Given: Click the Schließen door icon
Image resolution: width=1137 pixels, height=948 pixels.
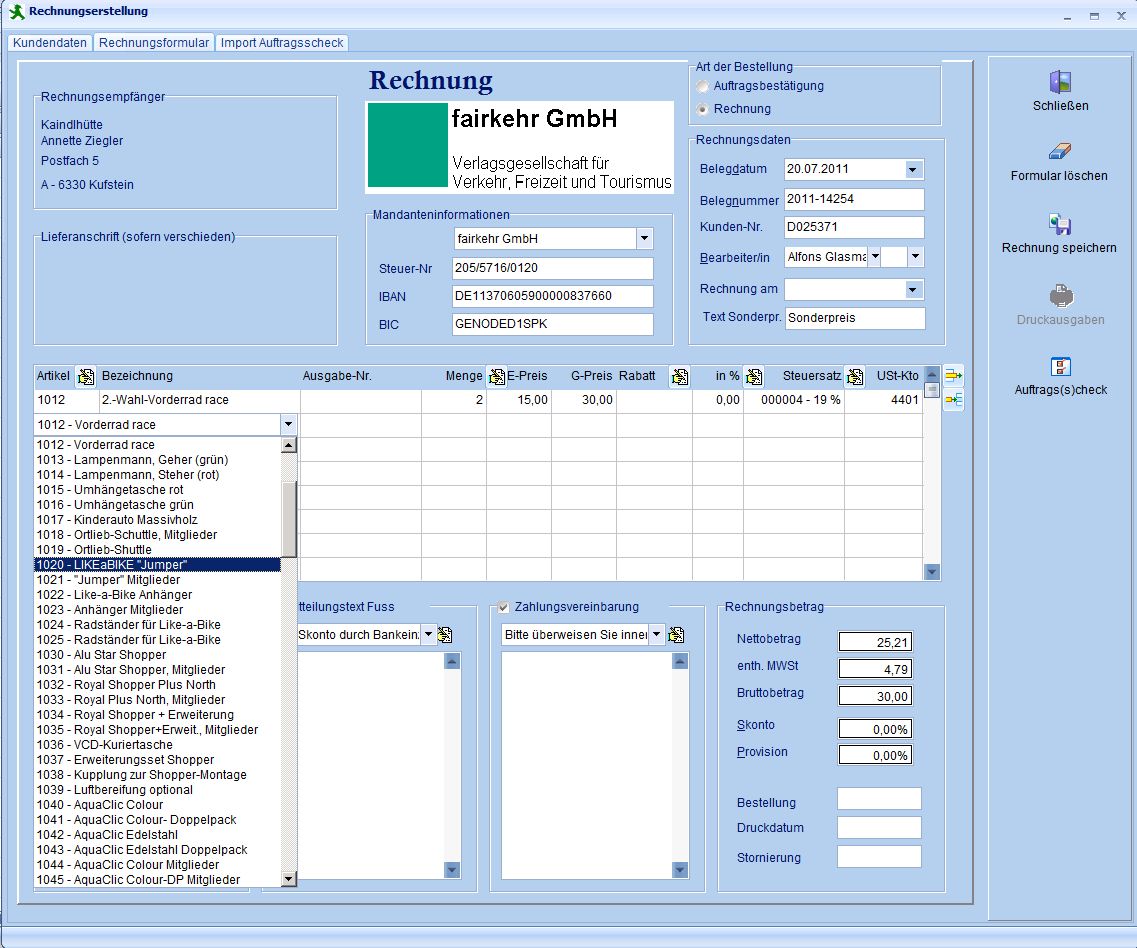Looking at the screenshot, I should 1059,82.
